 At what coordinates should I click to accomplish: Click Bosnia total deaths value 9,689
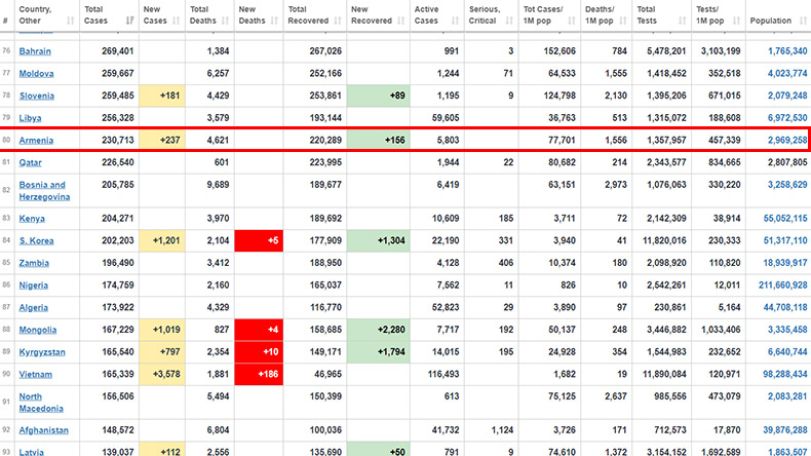tap(217, 185)
